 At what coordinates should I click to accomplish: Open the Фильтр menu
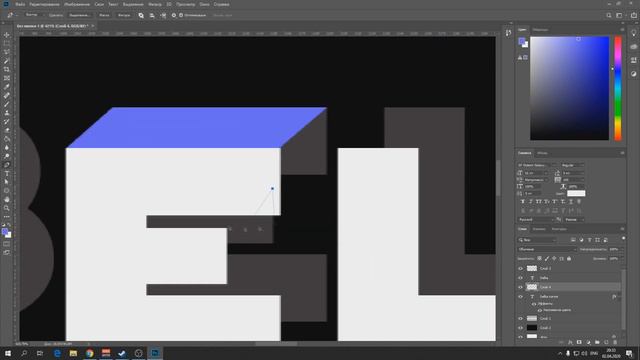pos(155,4)
